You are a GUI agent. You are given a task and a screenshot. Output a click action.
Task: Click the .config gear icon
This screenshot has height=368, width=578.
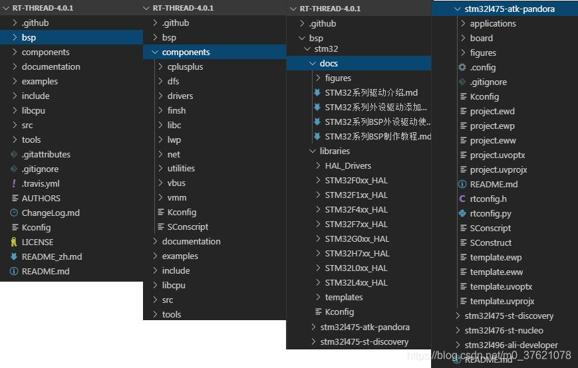462,67
